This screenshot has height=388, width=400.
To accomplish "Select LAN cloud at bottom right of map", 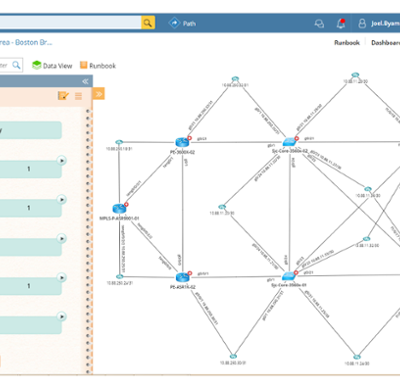I will pos(357,357).
